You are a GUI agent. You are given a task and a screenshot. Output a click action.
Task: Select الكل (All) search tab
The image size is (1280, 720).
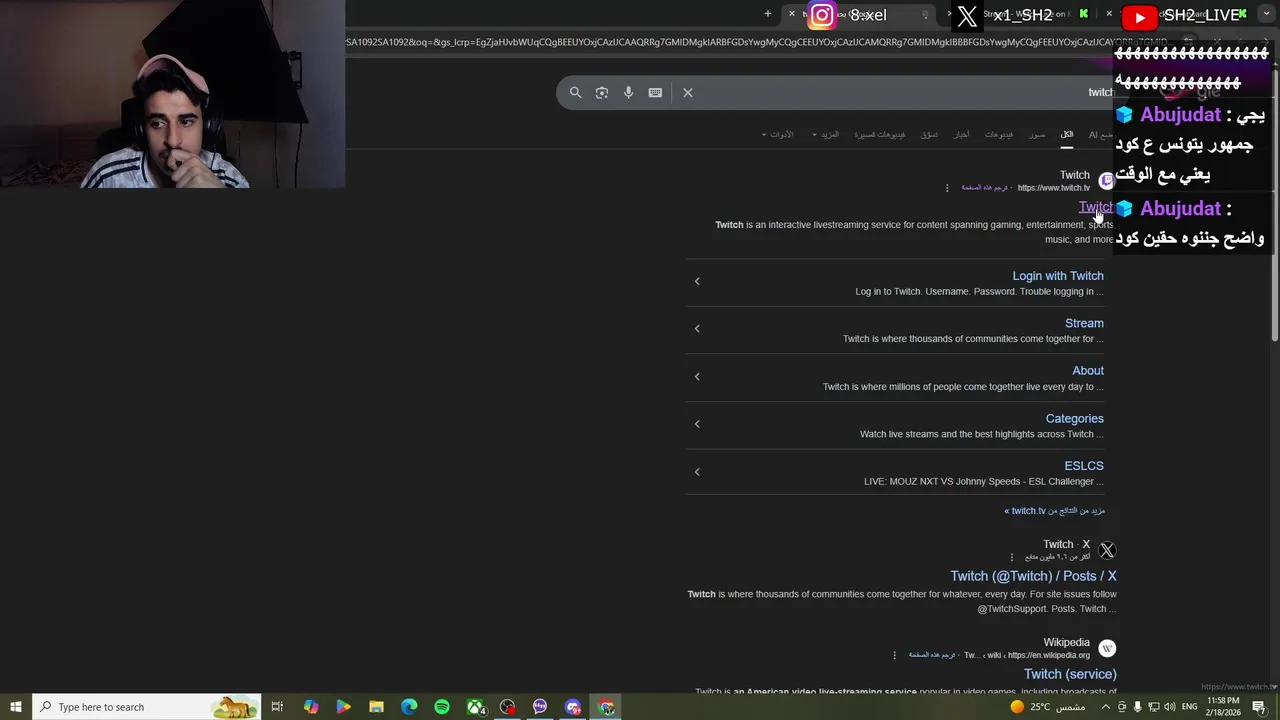(1067, 134)
